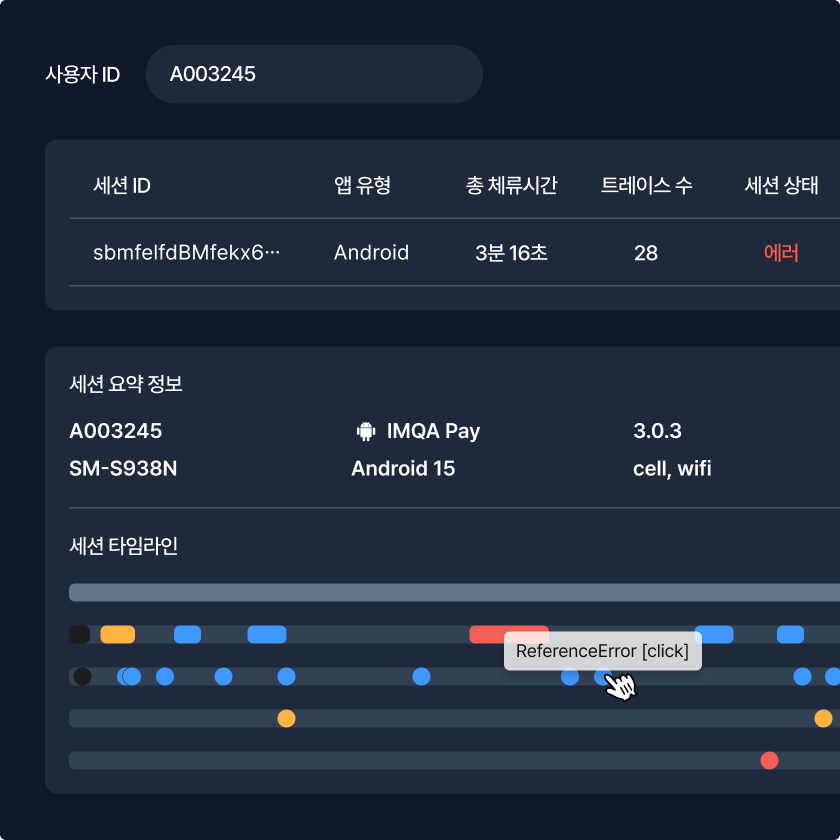Viewport: 840px width, 840px height.
Task: Click the first blue event marker on the timeline
Action: click(185, 634)
